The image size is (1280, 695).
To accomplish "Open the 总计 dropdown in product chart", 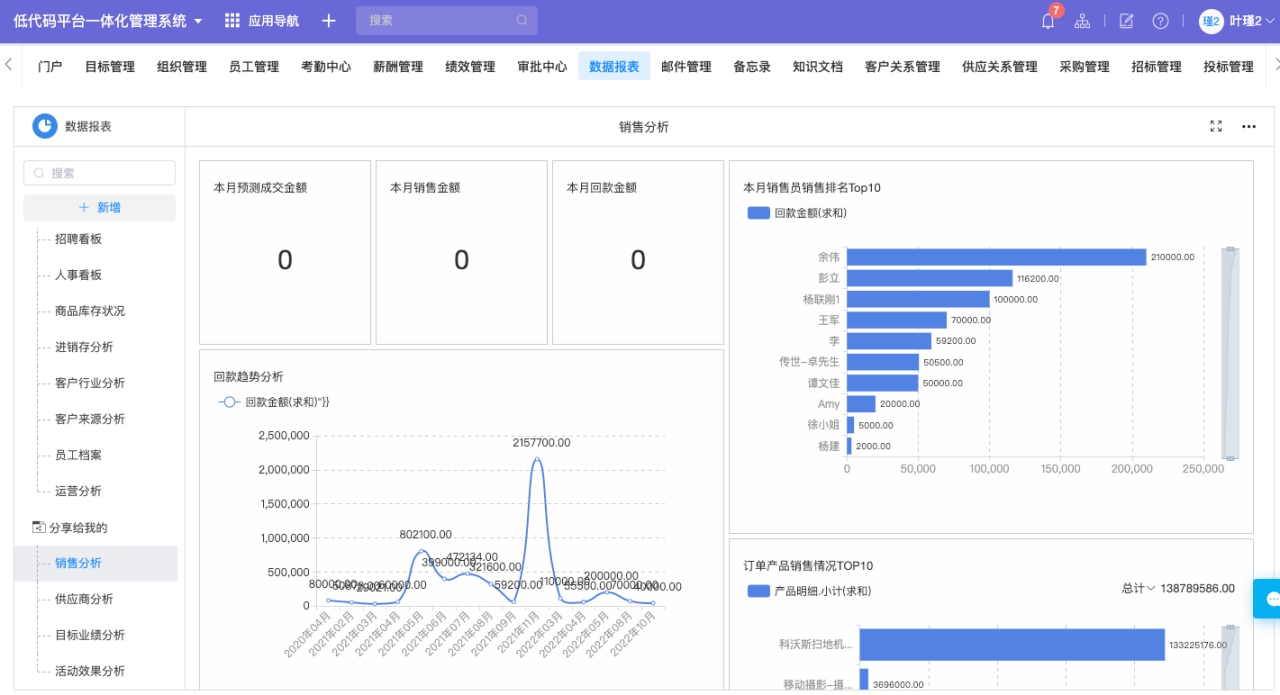I will tap(1138, 589).
